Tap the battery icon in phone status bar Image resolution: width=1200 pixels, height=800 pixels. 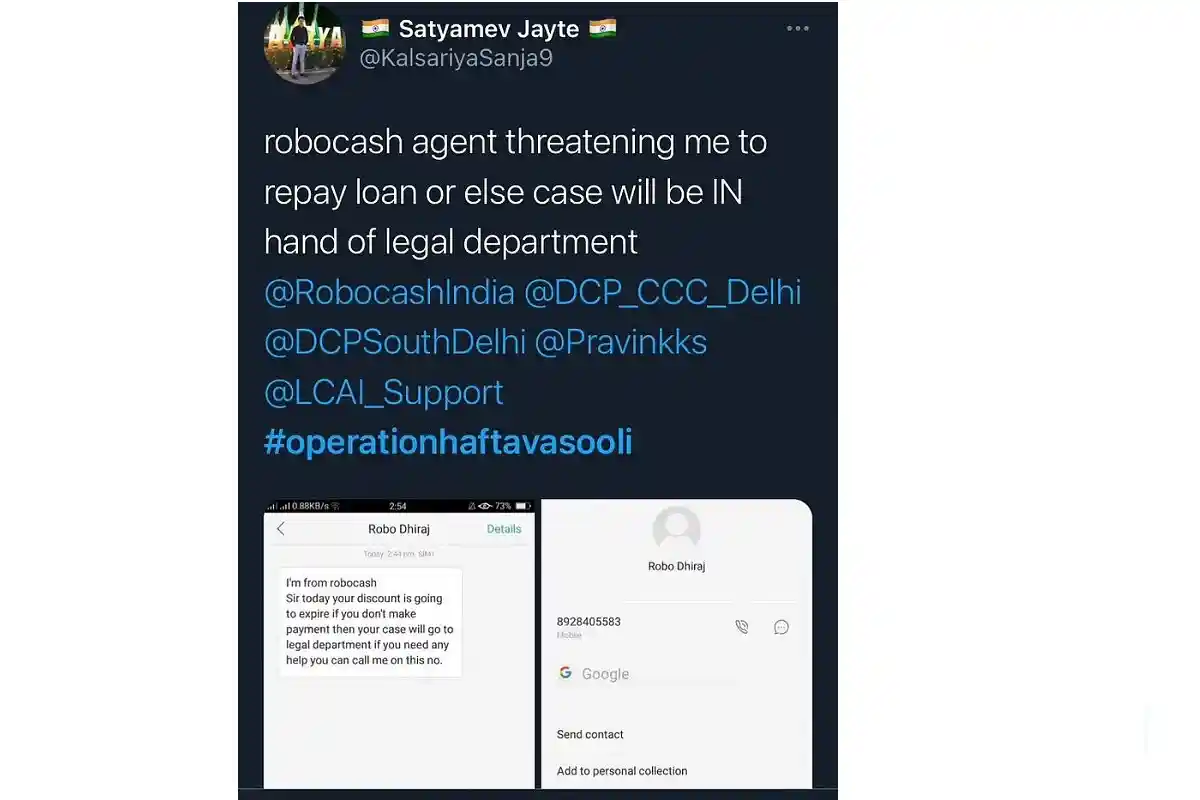[517, 507]
